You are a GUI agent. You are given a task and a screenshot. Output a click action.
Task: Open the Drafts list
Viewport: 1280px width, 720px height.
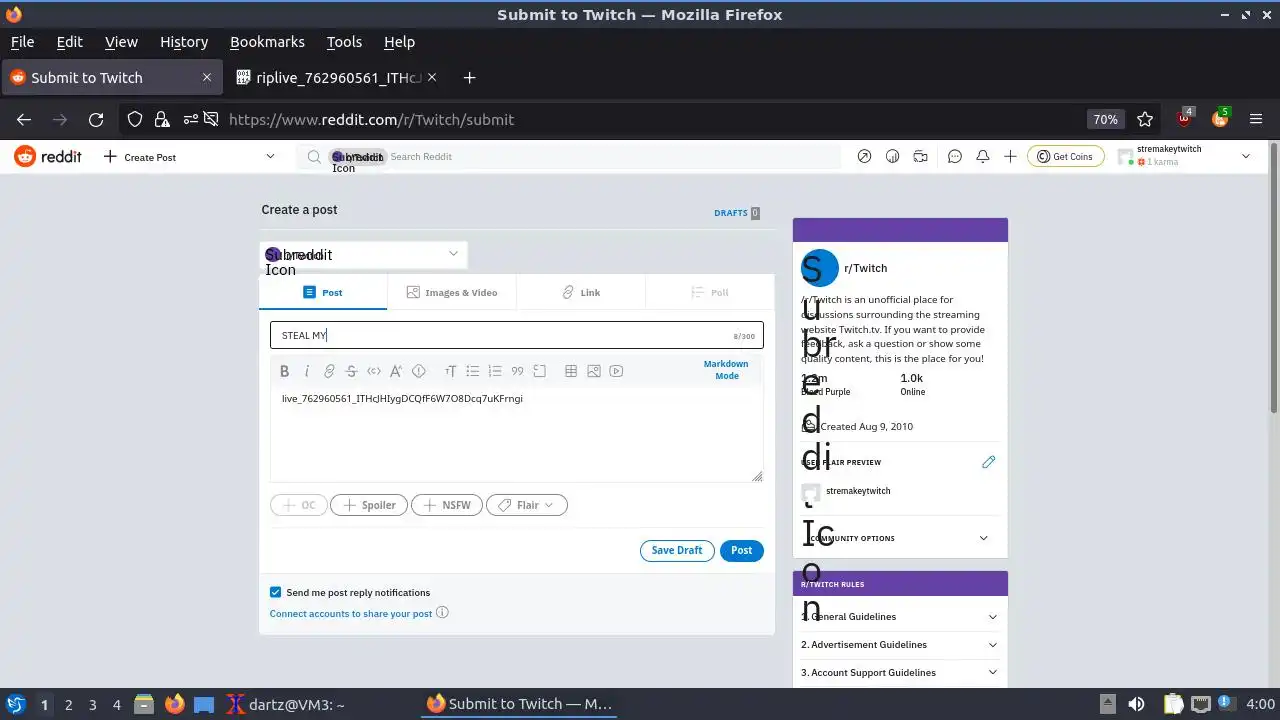(x=737, y=213)
